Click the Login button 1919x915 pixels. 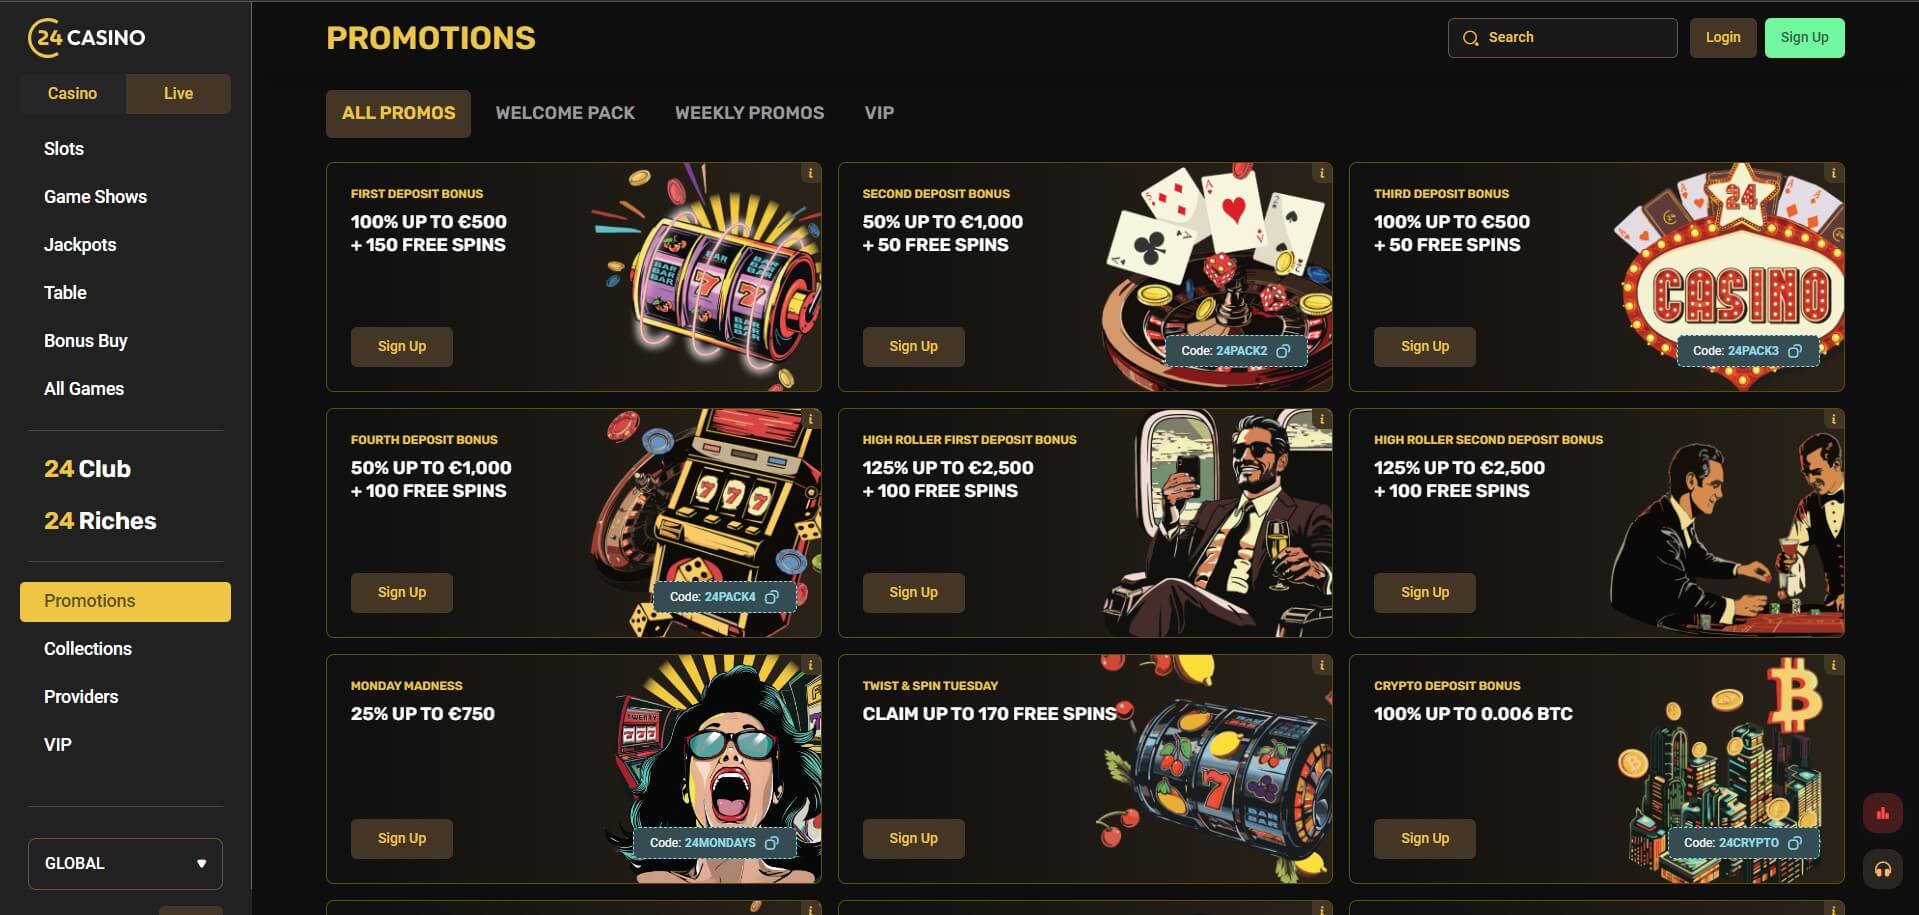click(1723, 38)
